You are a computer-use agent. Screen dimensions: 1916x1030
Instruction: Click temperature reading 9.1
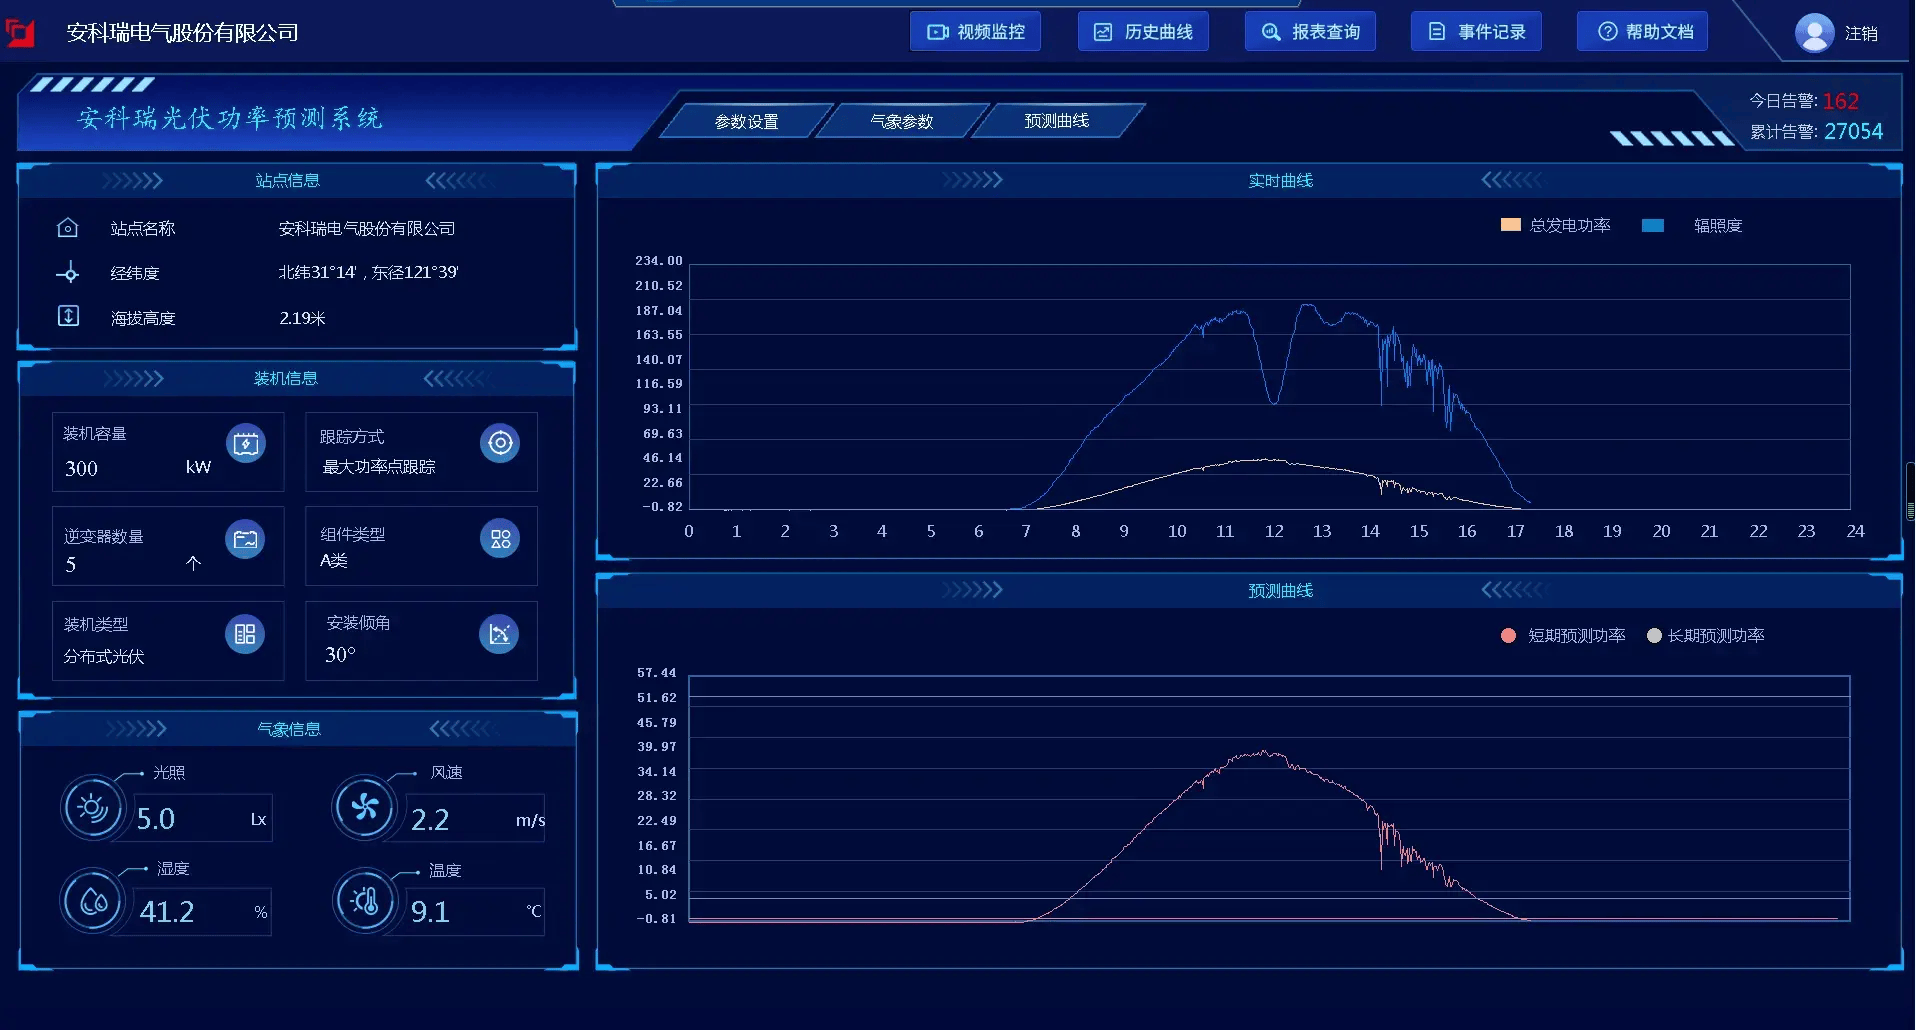(430, 912)
